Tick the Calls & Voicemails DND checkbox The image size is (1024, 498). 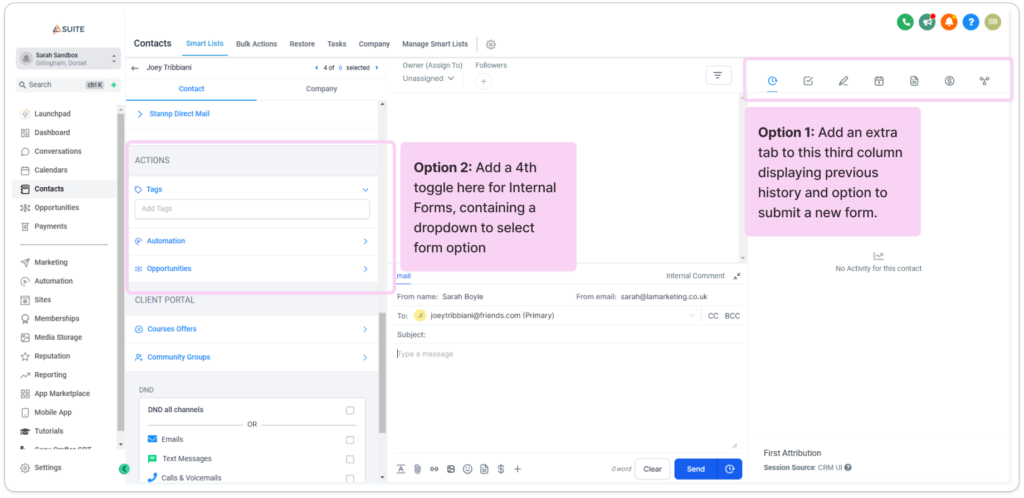[x=350, y=478]
